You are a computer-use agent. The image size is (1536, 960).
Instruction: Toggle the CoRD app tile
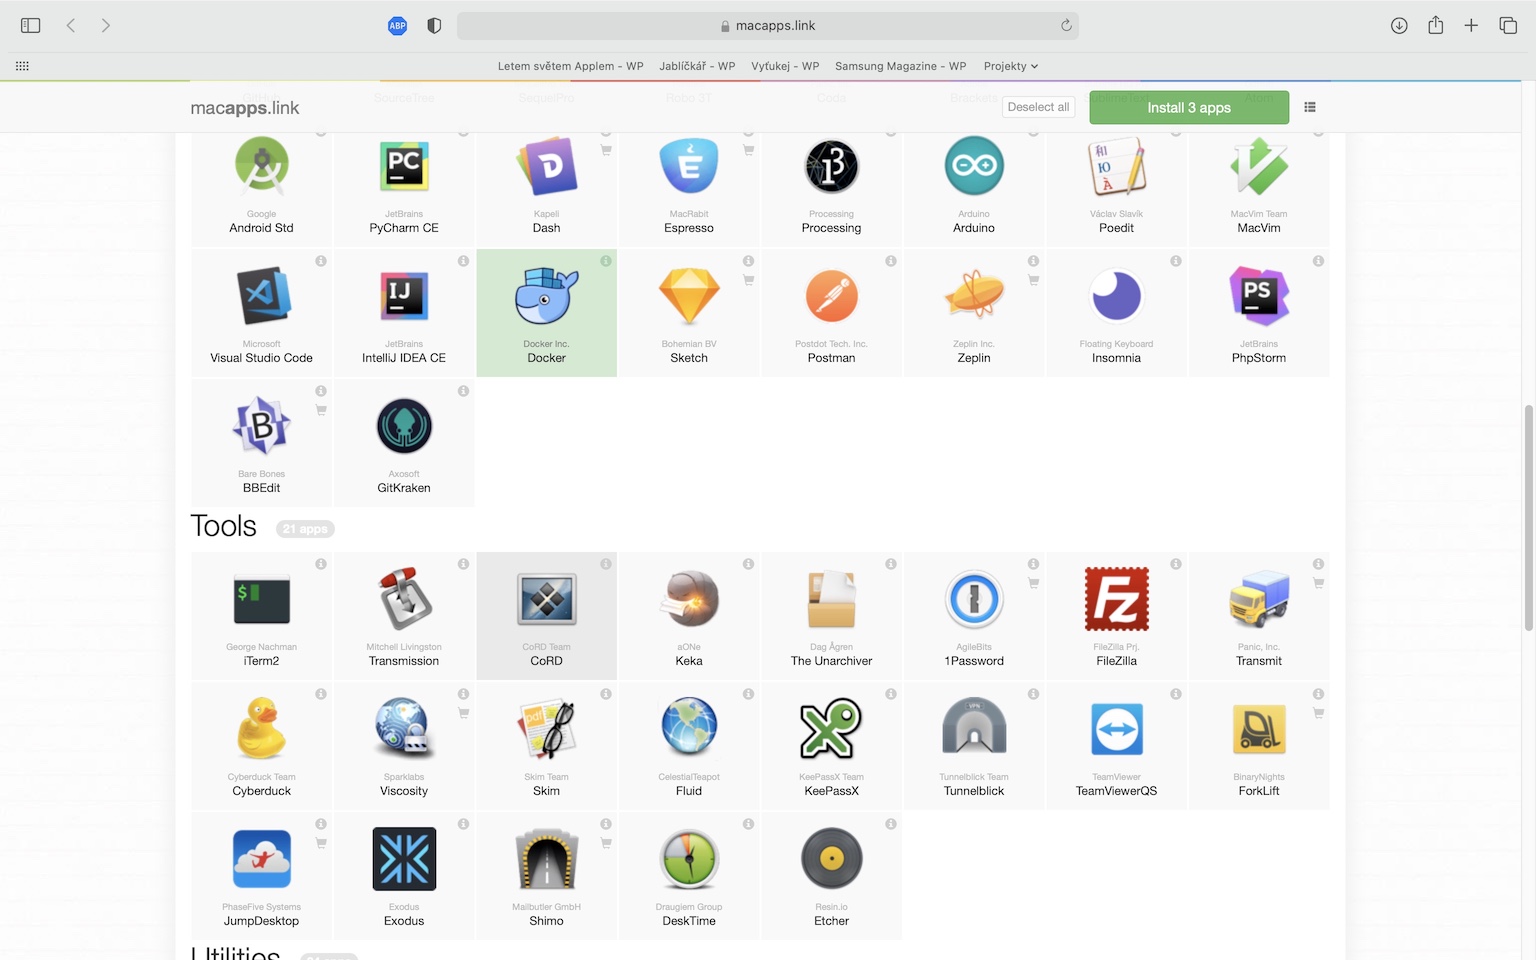[x=547, y=616]
